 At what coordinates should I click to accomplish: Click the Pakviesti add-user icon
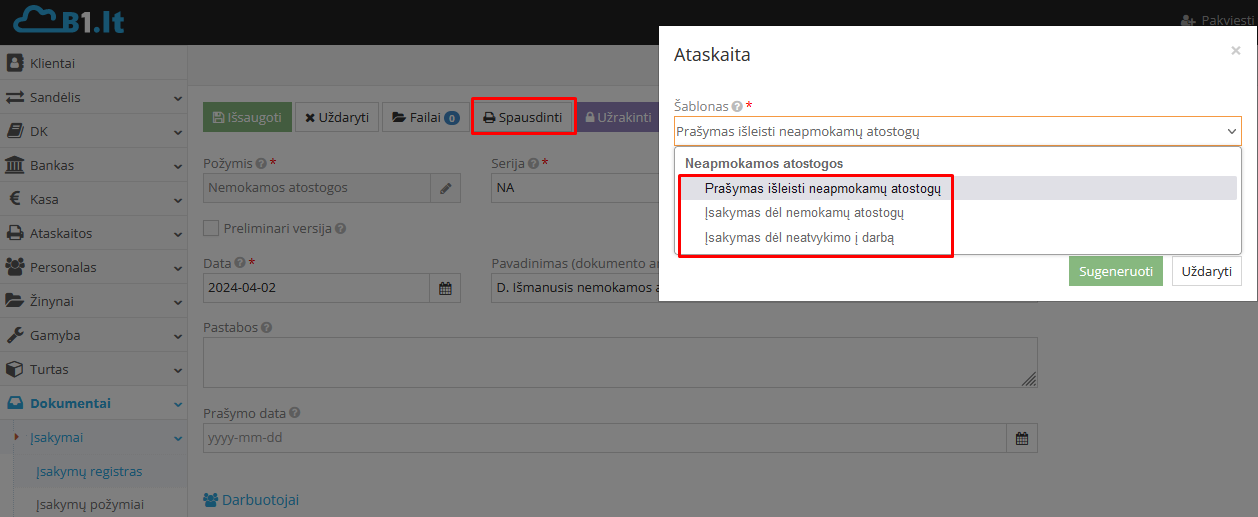[x=1188, y=20]
